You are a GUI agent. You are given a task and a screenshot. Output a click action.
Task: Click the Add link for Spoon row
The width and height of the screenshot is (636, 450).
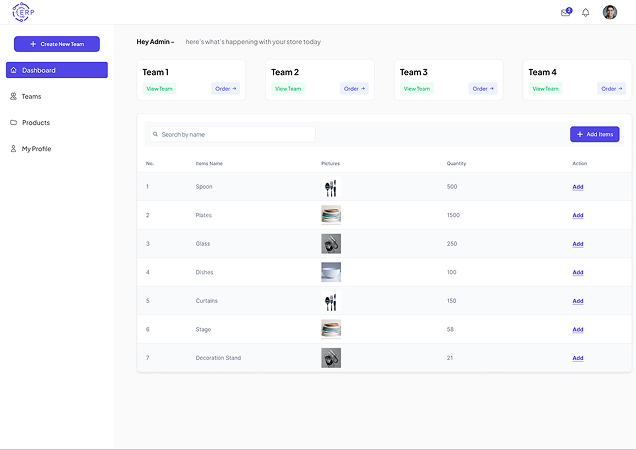coord(578,187)
